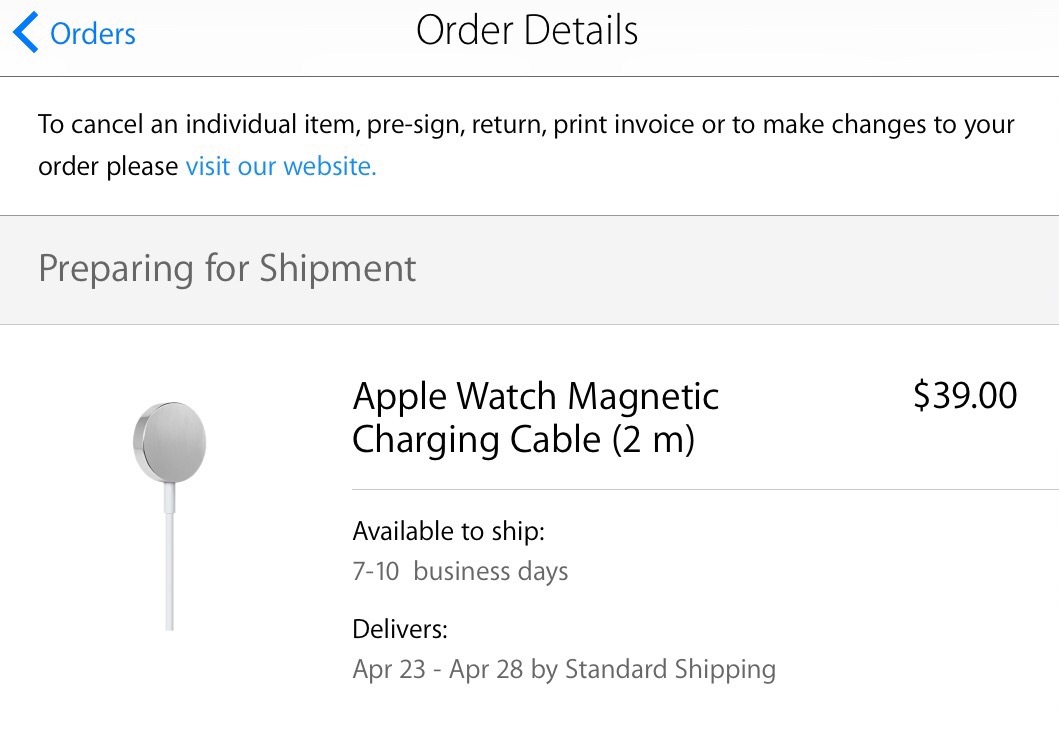
Task: Tap the charging cable product image
Action: click(x=170, y=516)
